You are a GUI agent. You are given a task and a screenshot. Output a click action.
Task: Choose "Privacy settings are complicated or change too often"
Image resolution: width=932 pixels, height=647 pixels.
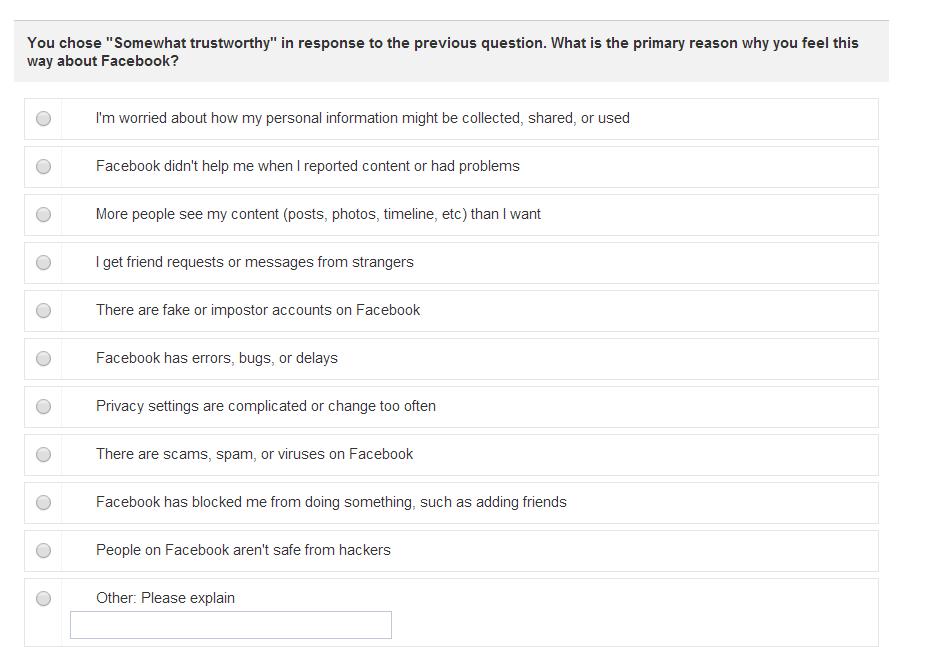point(43,406)
